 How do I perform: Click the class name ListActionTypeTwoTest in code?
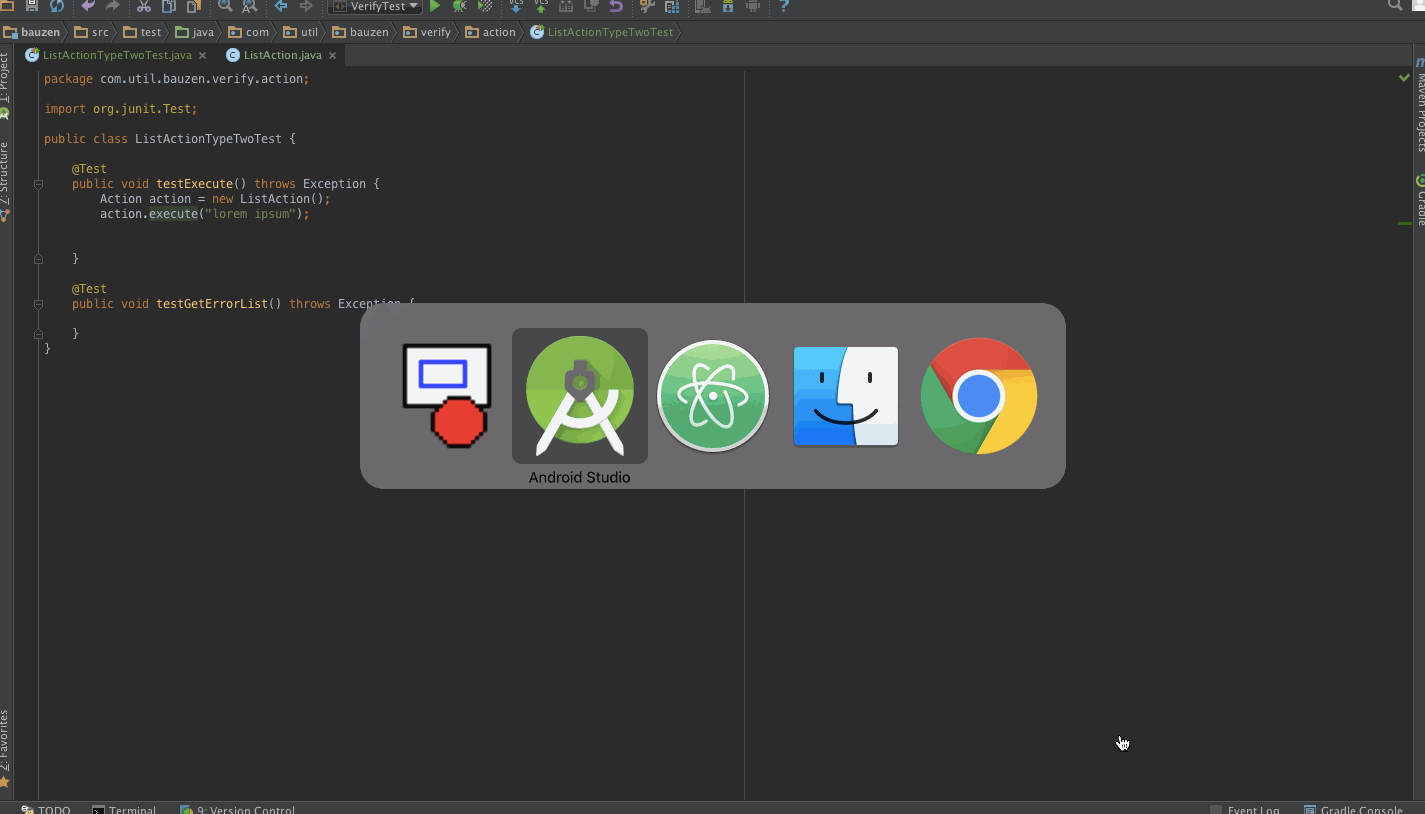(x=209, y=139)
